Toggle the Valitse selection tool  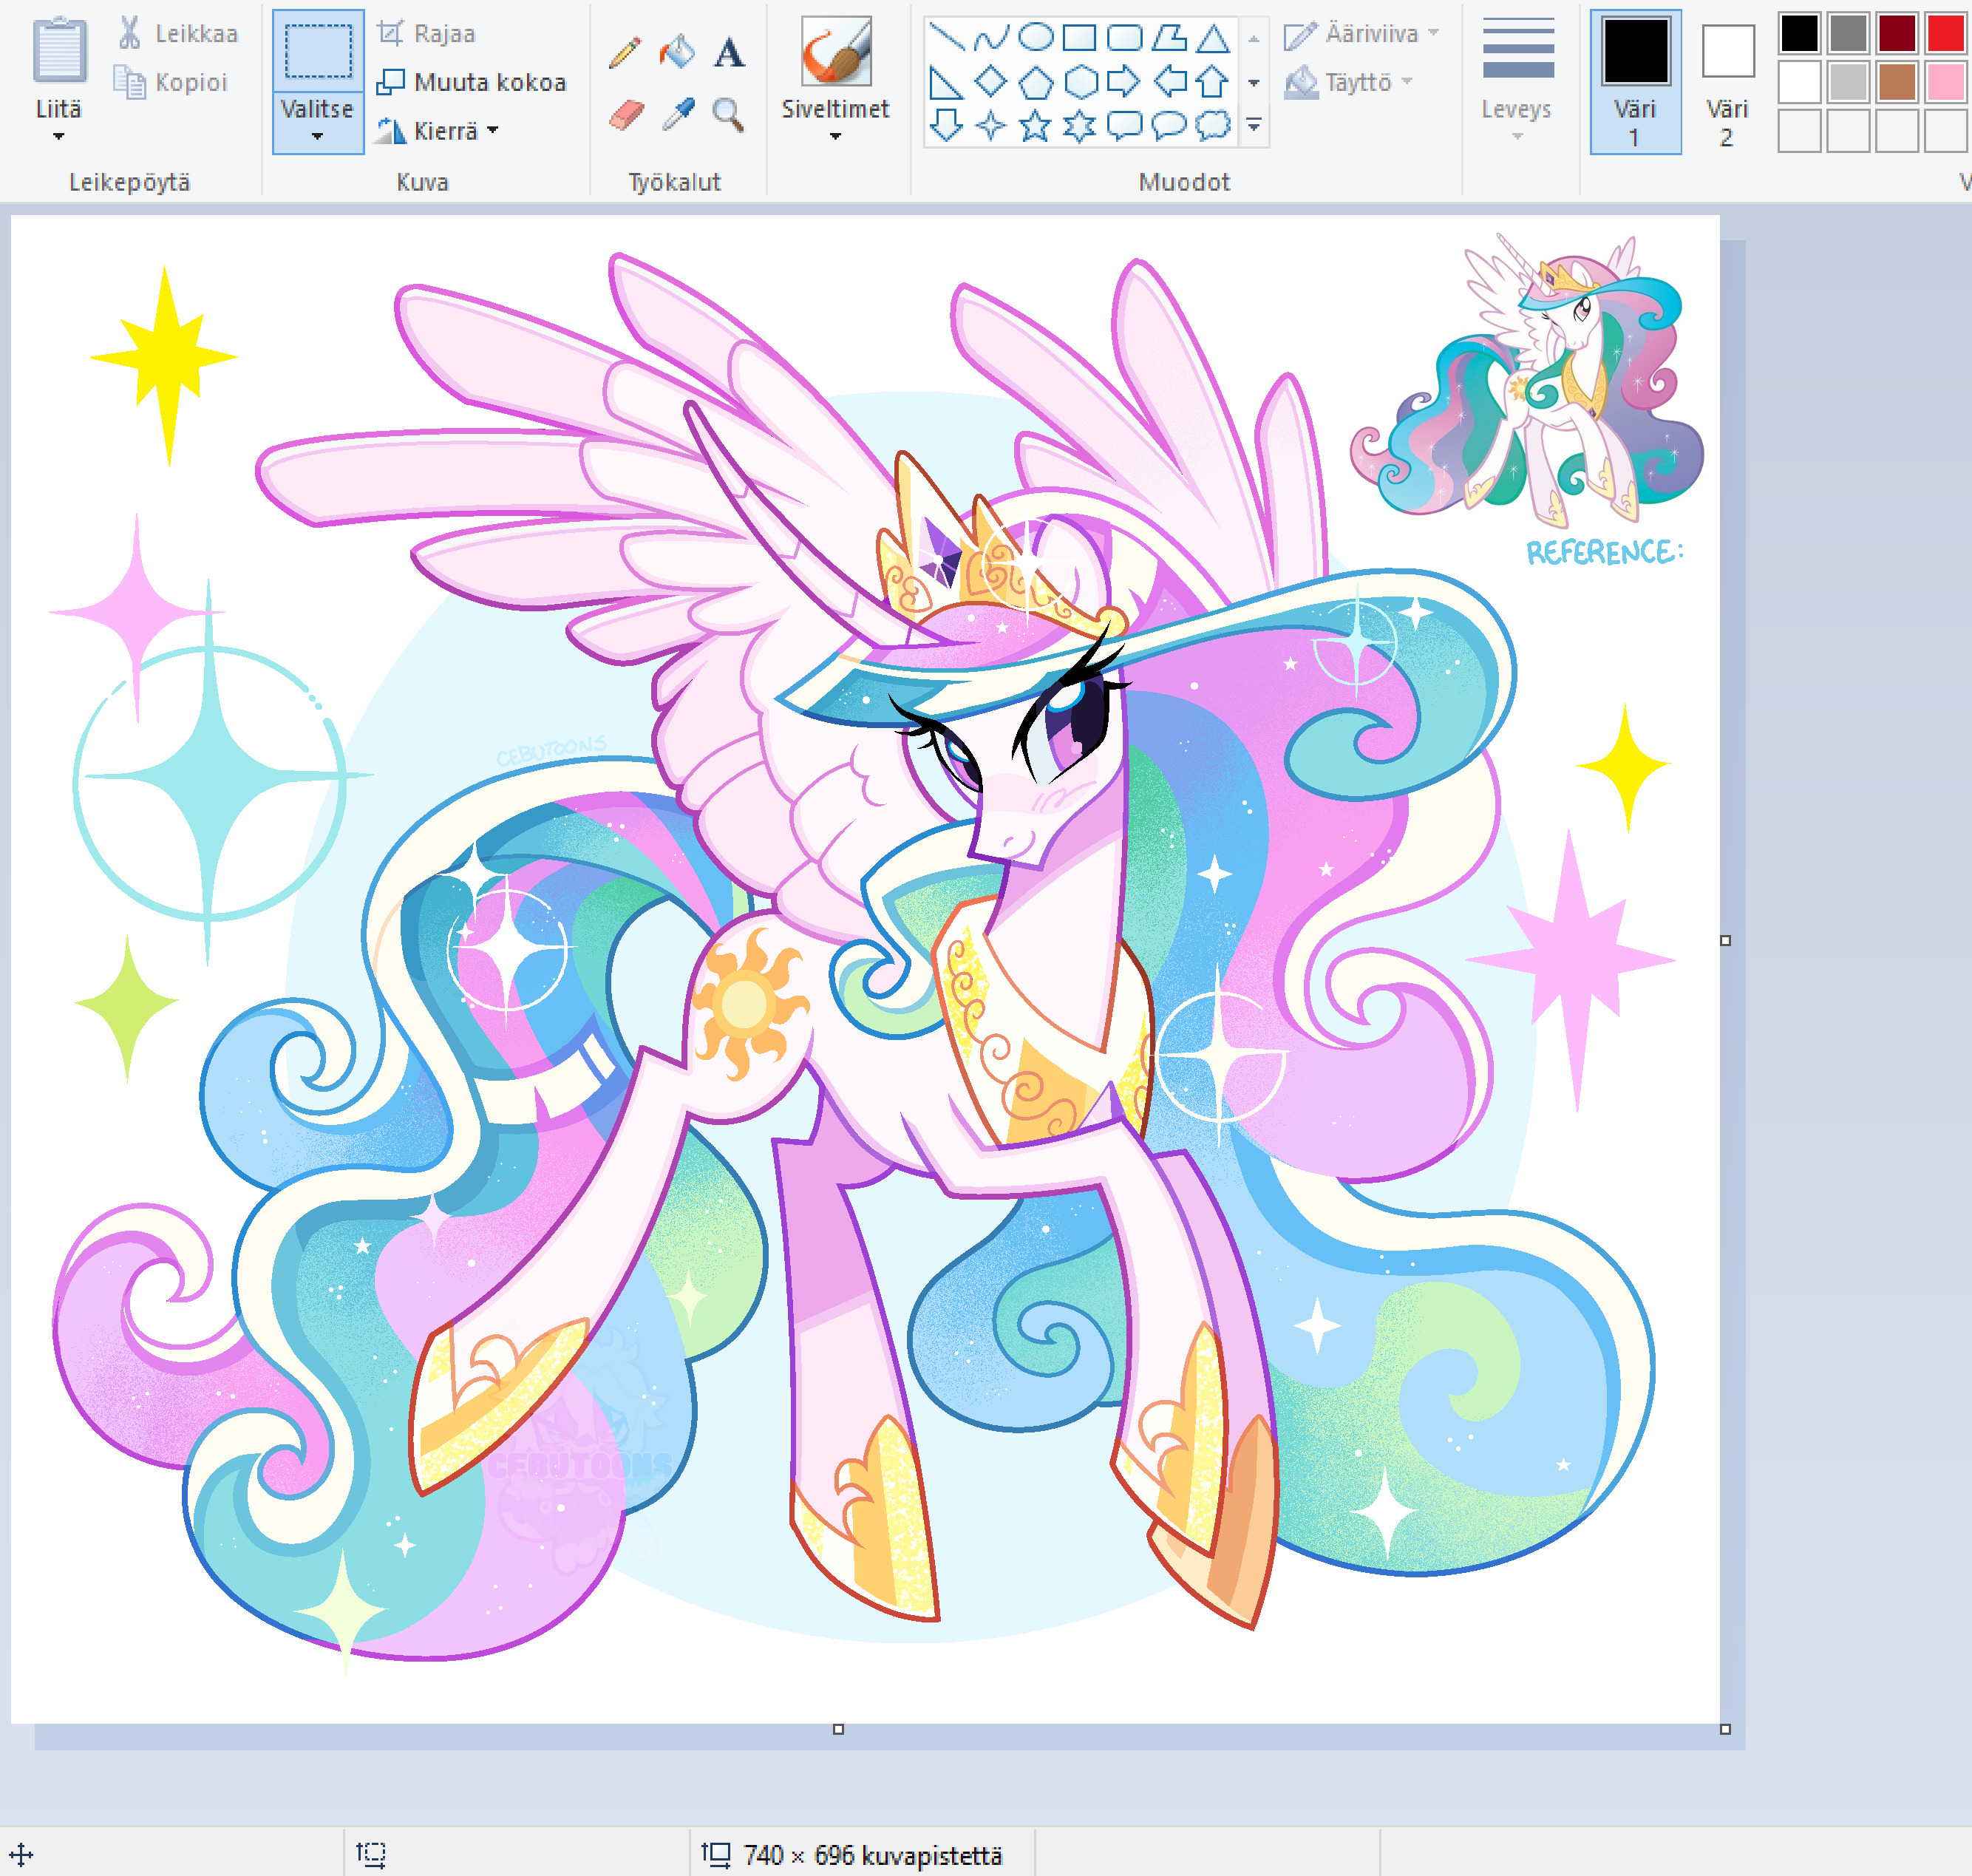point(318,52)
